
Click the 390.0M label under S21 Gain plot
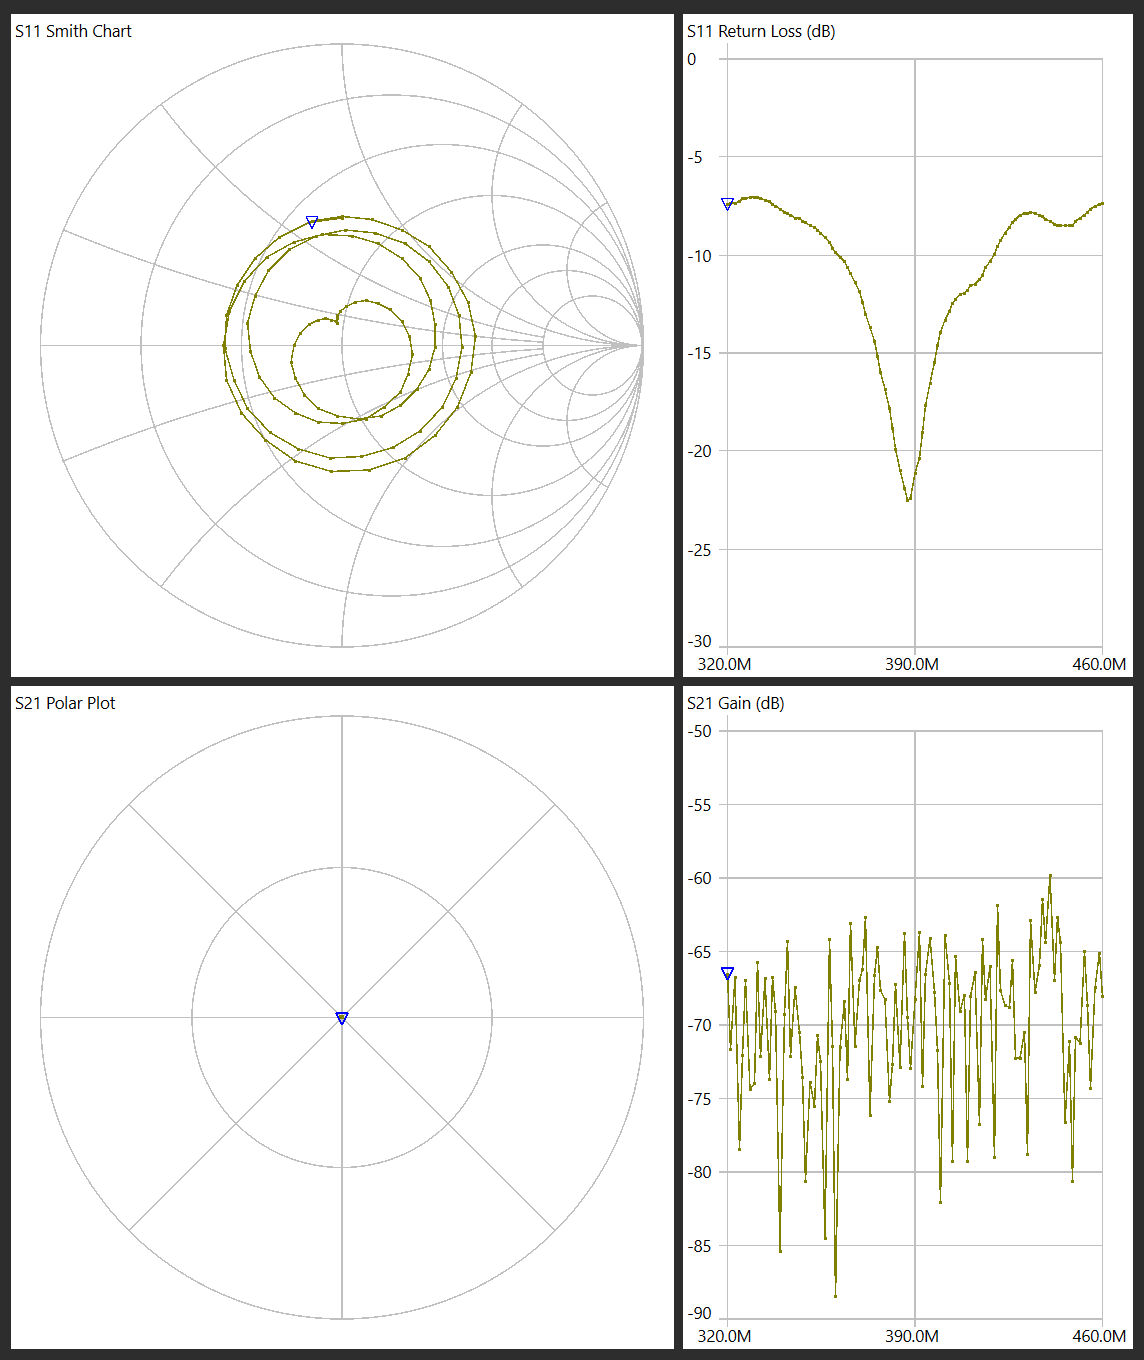tap(911, 1336)
